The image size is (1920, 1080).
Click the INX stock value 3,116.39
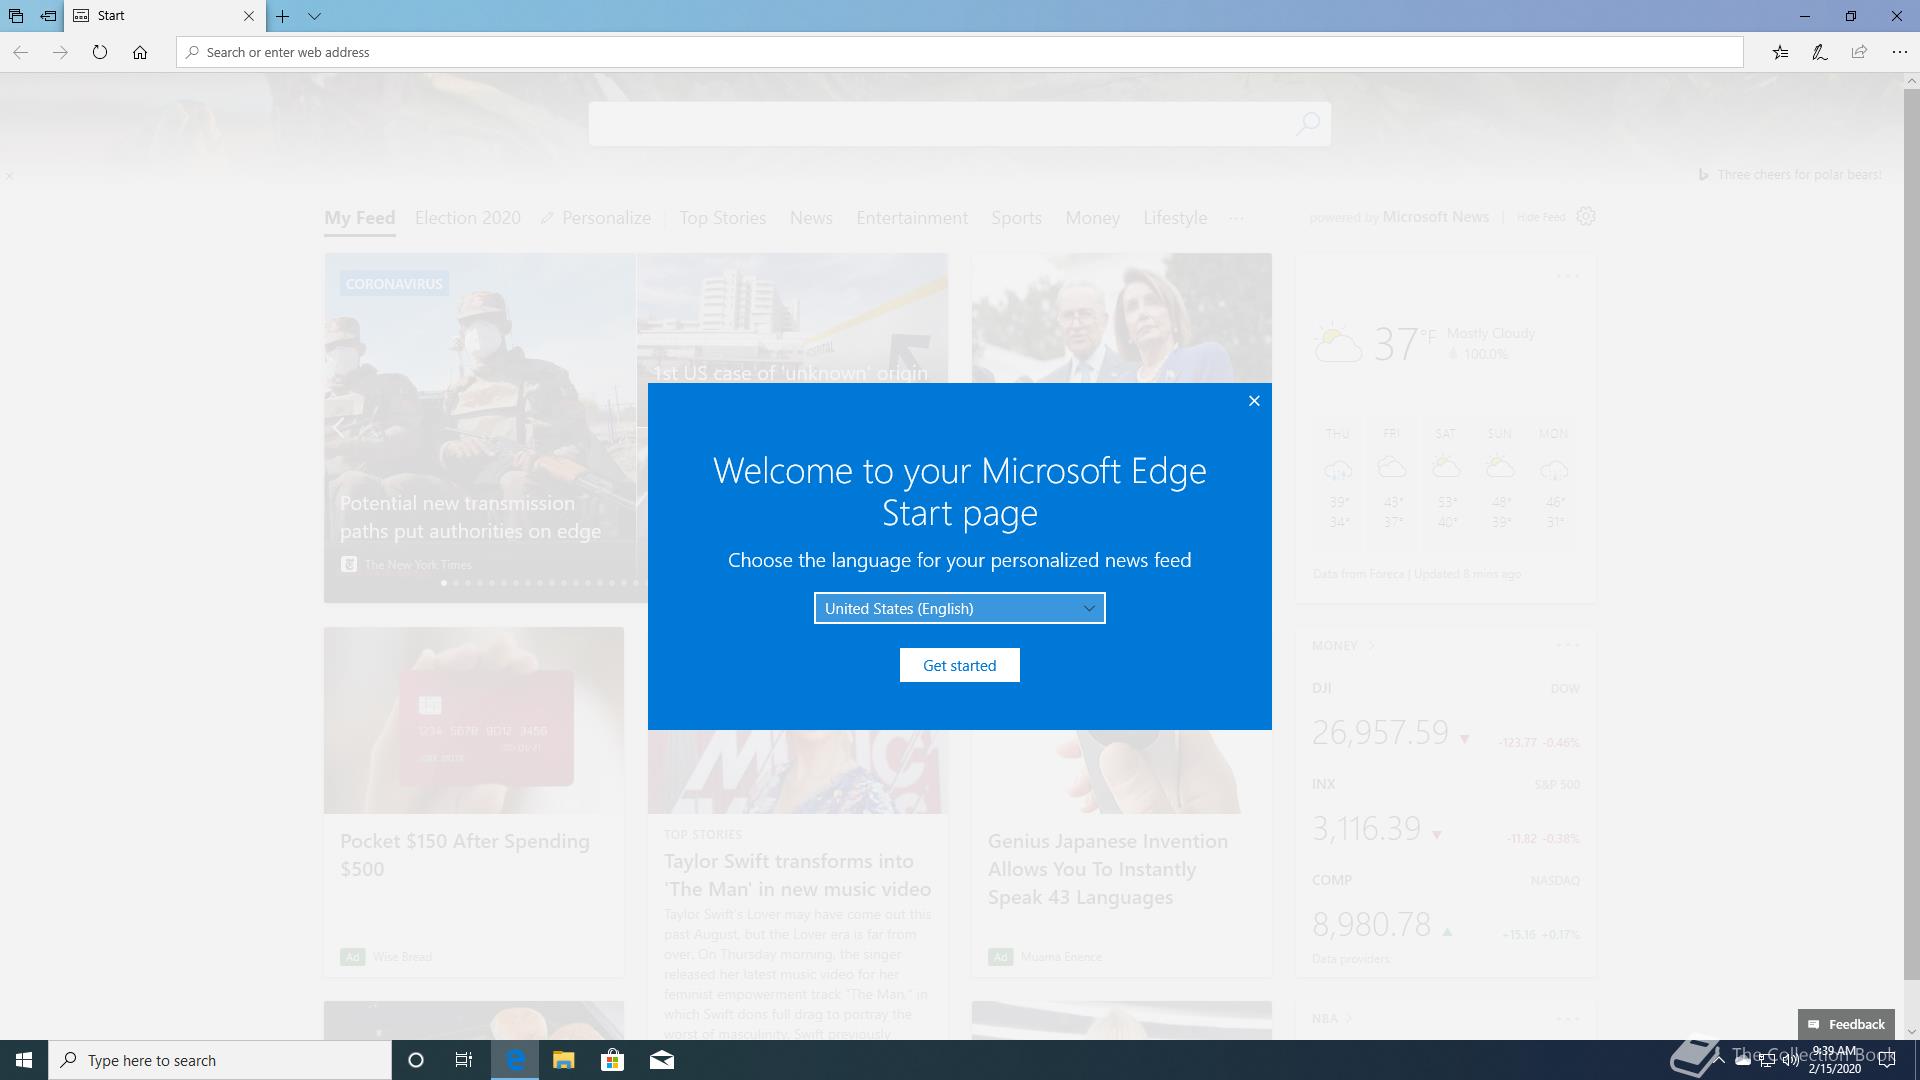[1366, 829]
